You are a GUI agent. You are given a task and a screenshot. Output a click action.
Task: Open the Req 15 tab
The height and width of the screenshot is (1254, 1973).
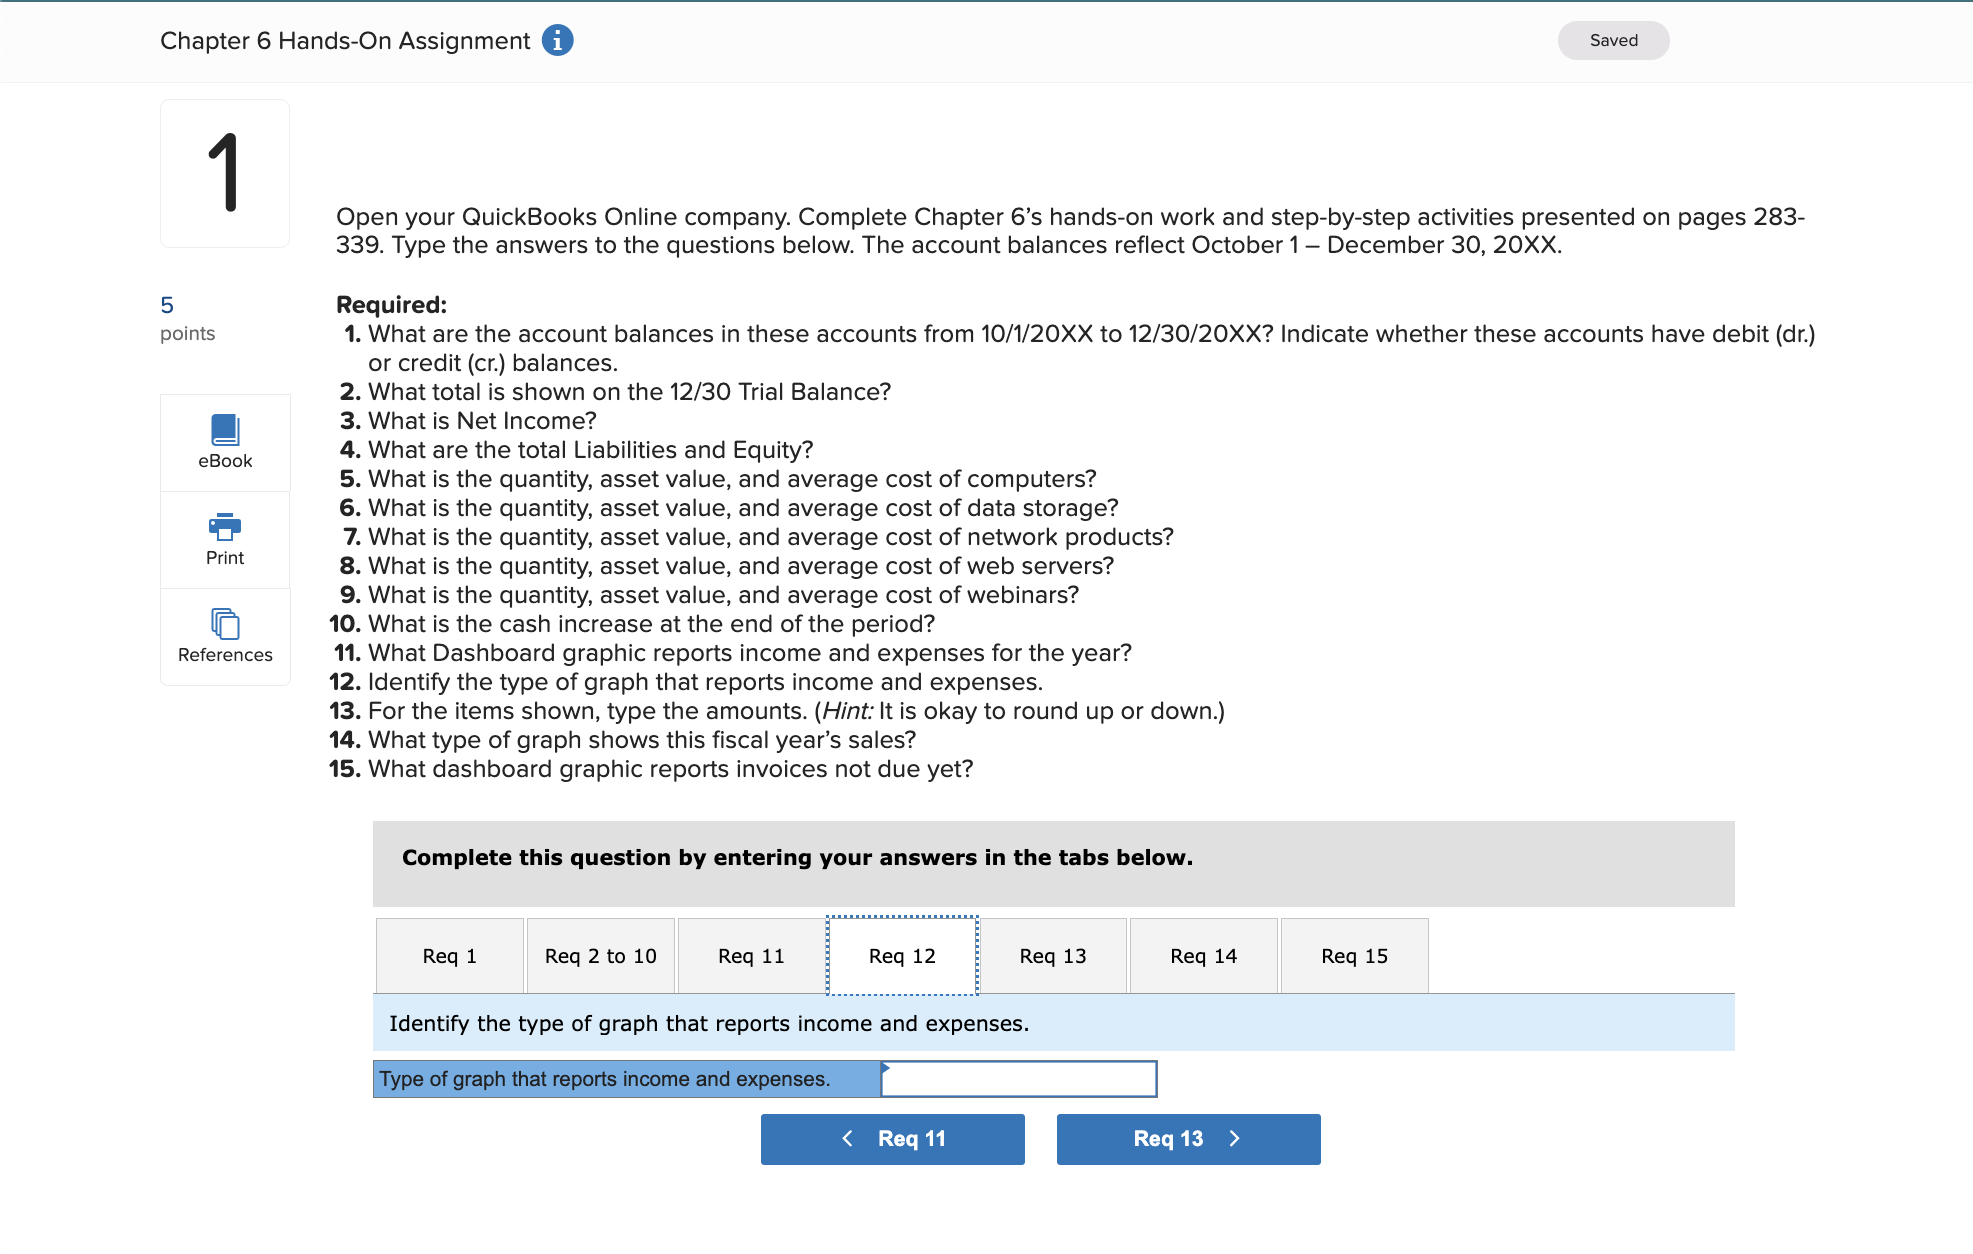pyautogui.click(x=1354, y=955)
